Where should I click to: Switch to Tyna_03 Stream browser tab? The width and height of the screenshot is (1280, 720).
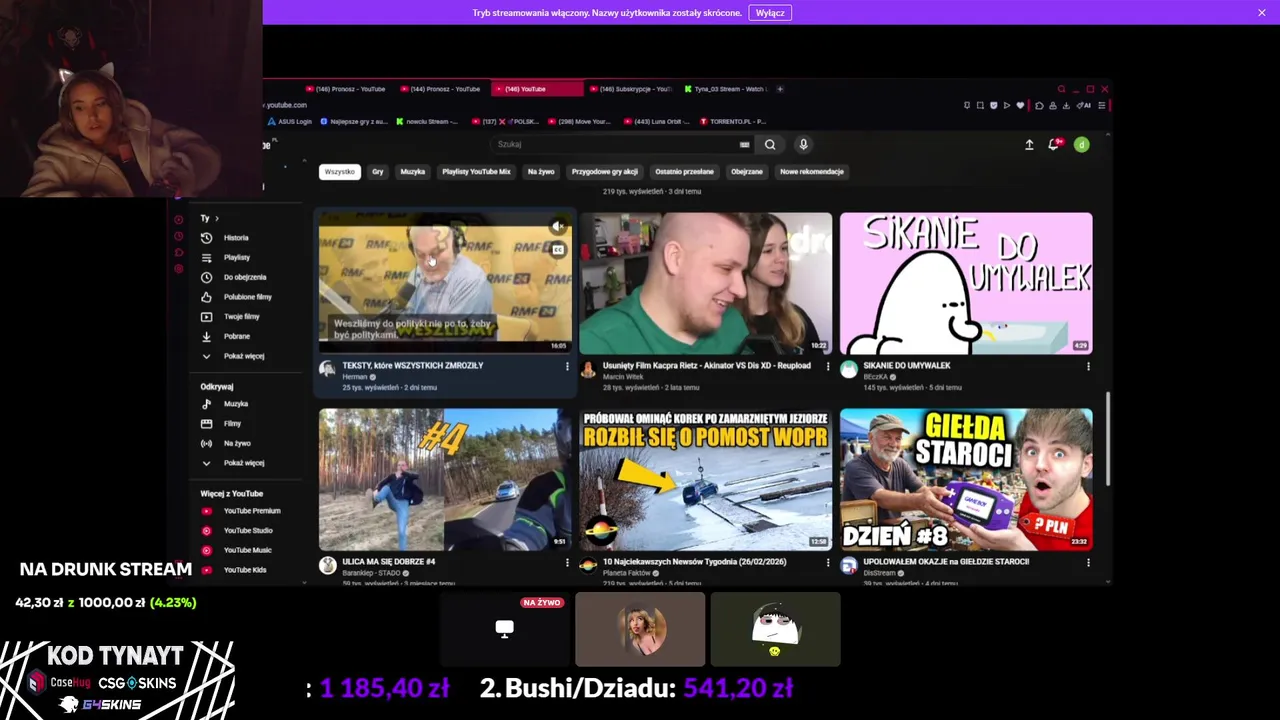tap(725, 89)
